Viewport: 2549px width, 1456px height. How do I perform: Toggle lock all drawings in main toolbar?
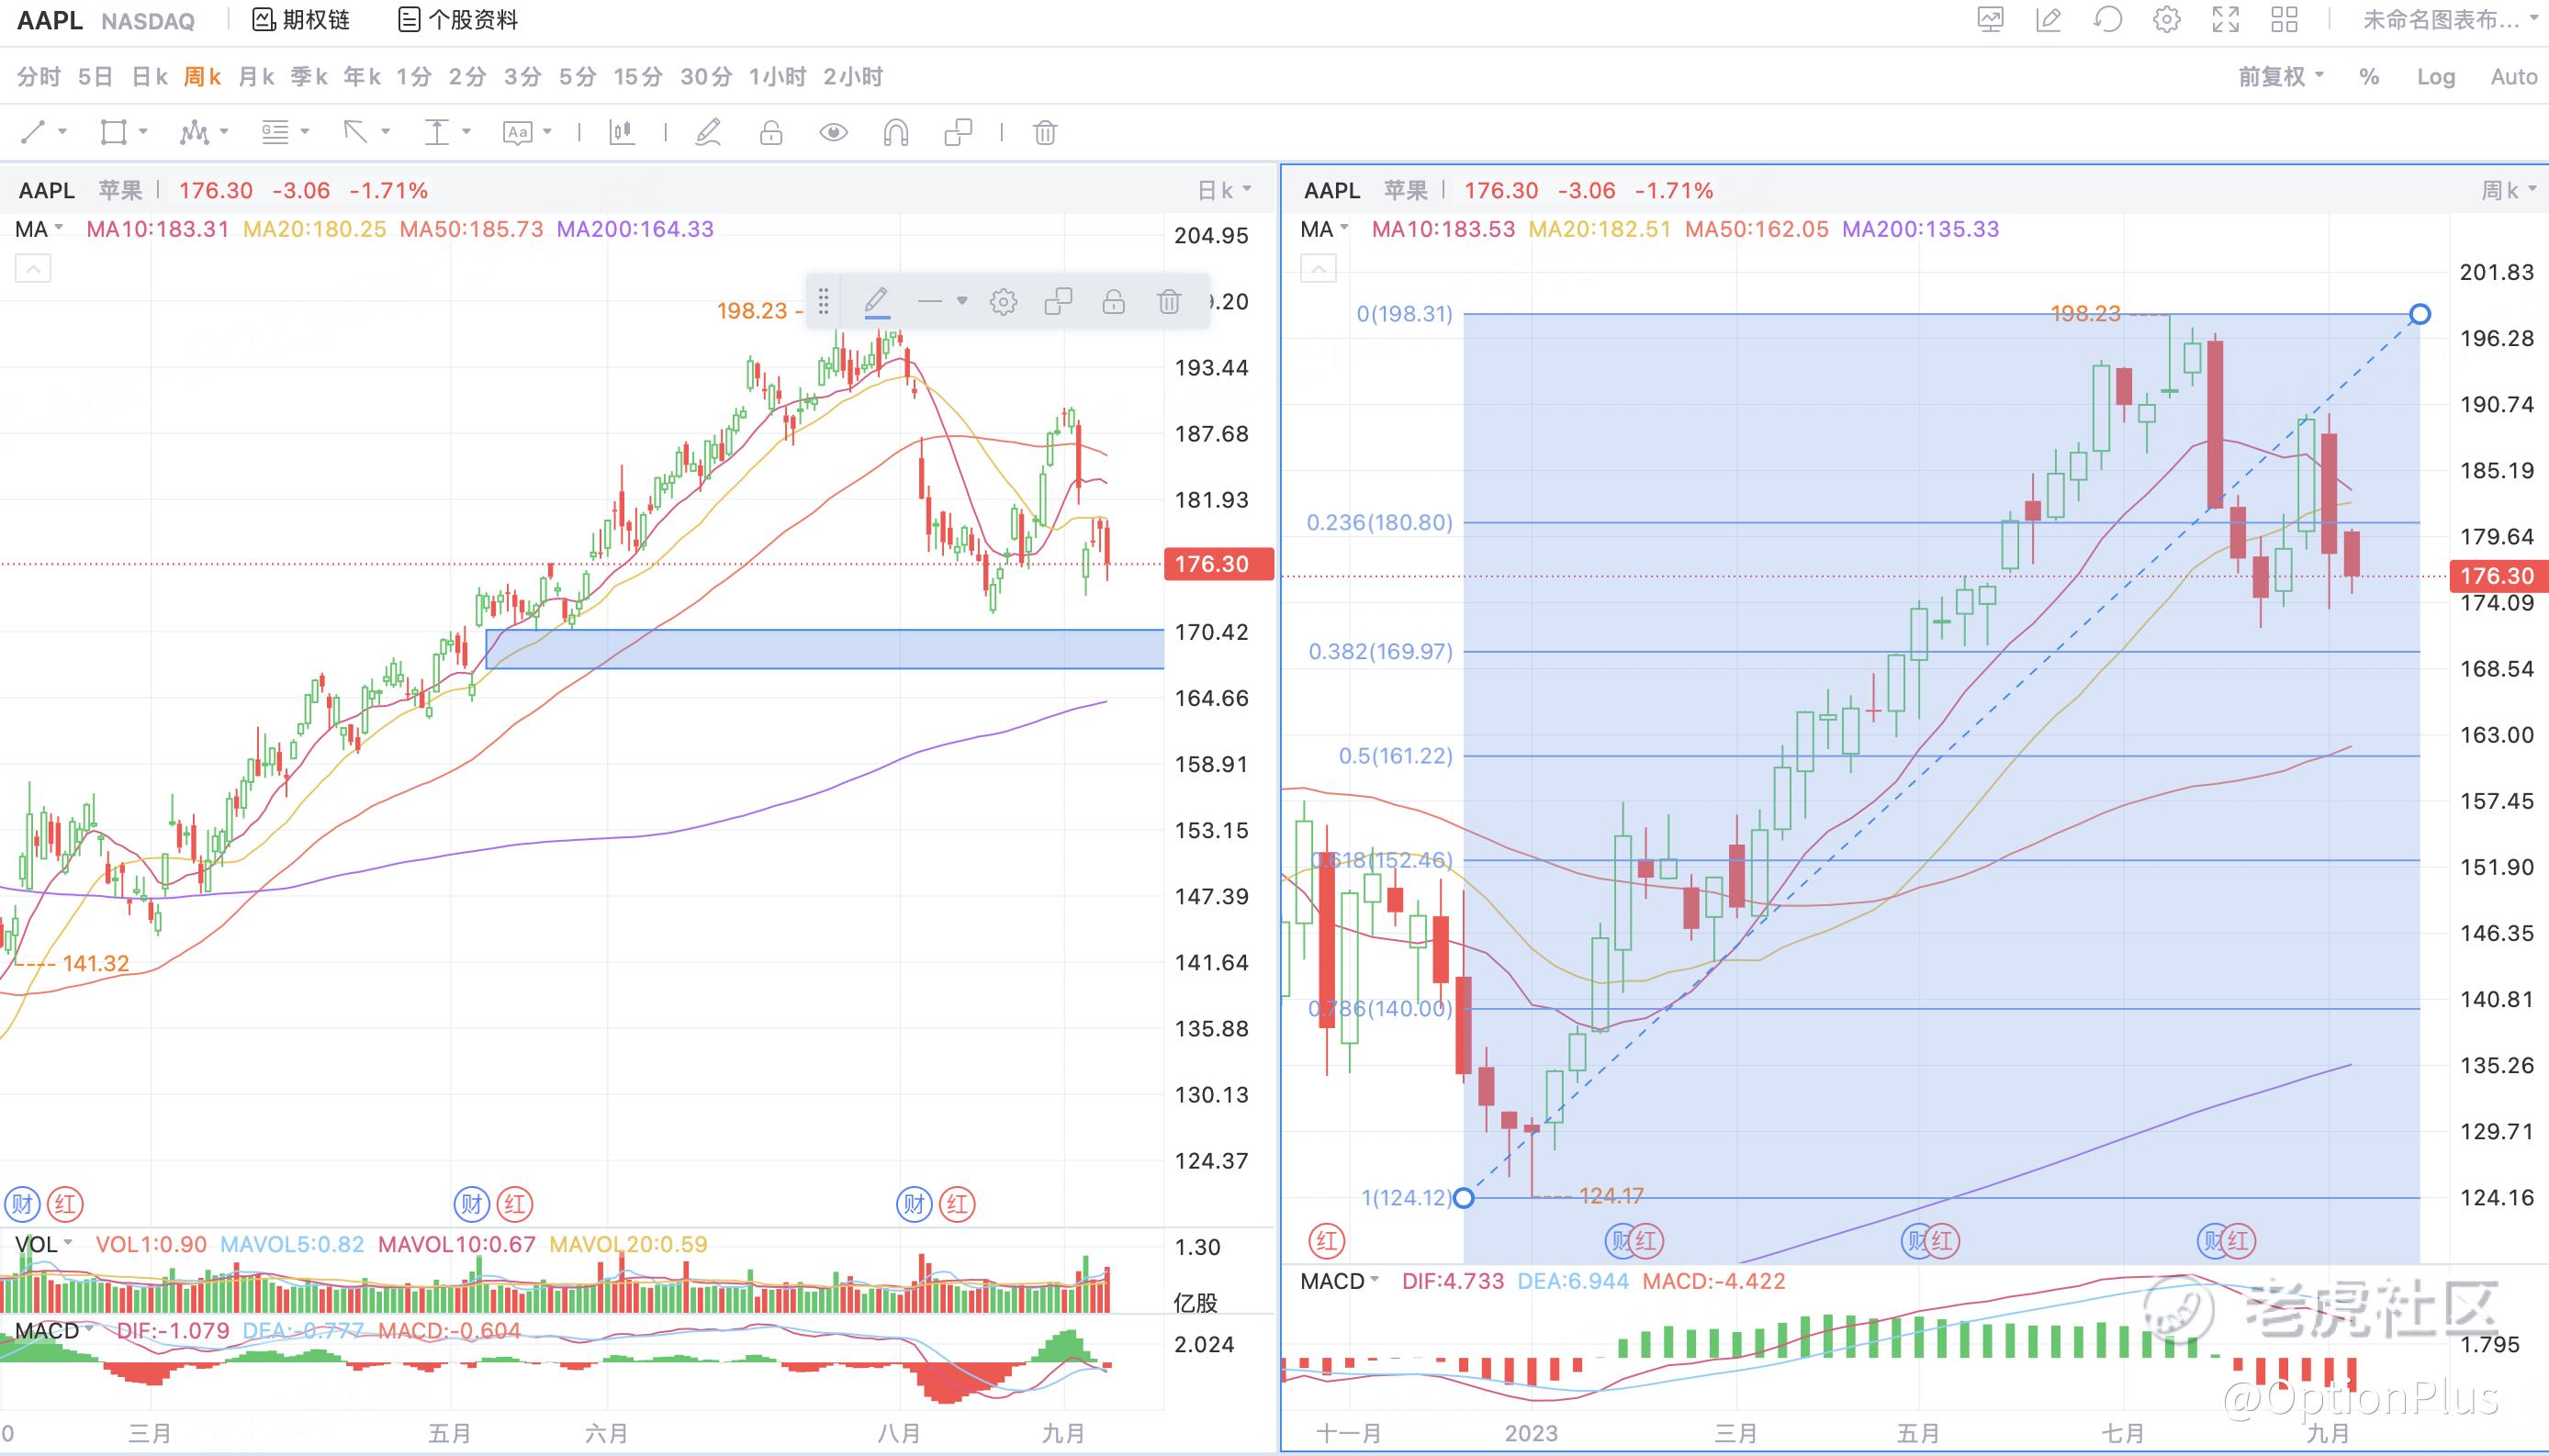click(x=771, y=132)
